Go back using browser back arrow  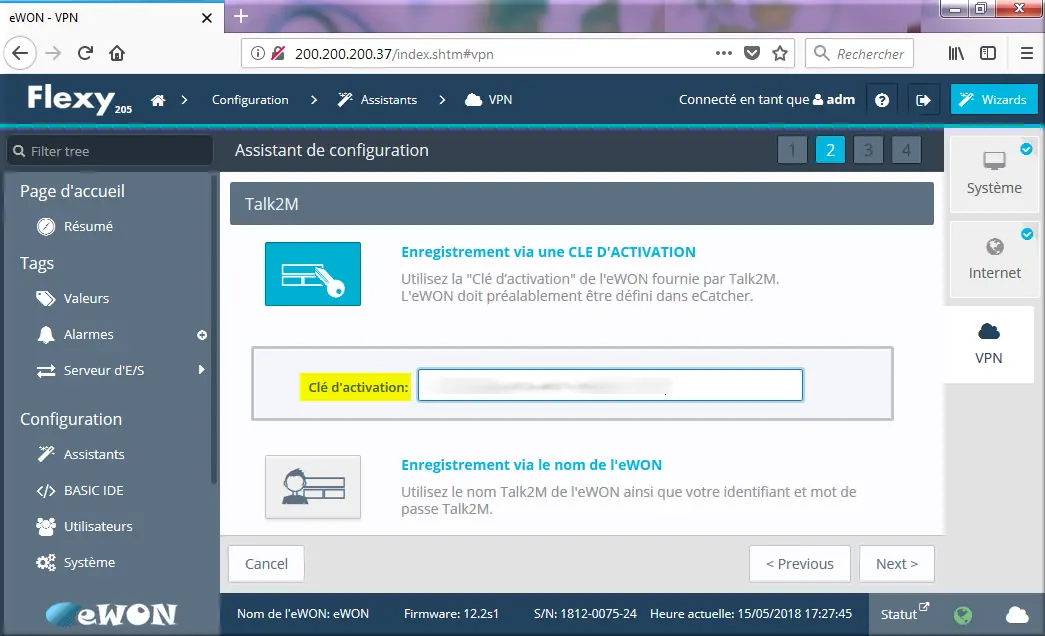(20, 53)
